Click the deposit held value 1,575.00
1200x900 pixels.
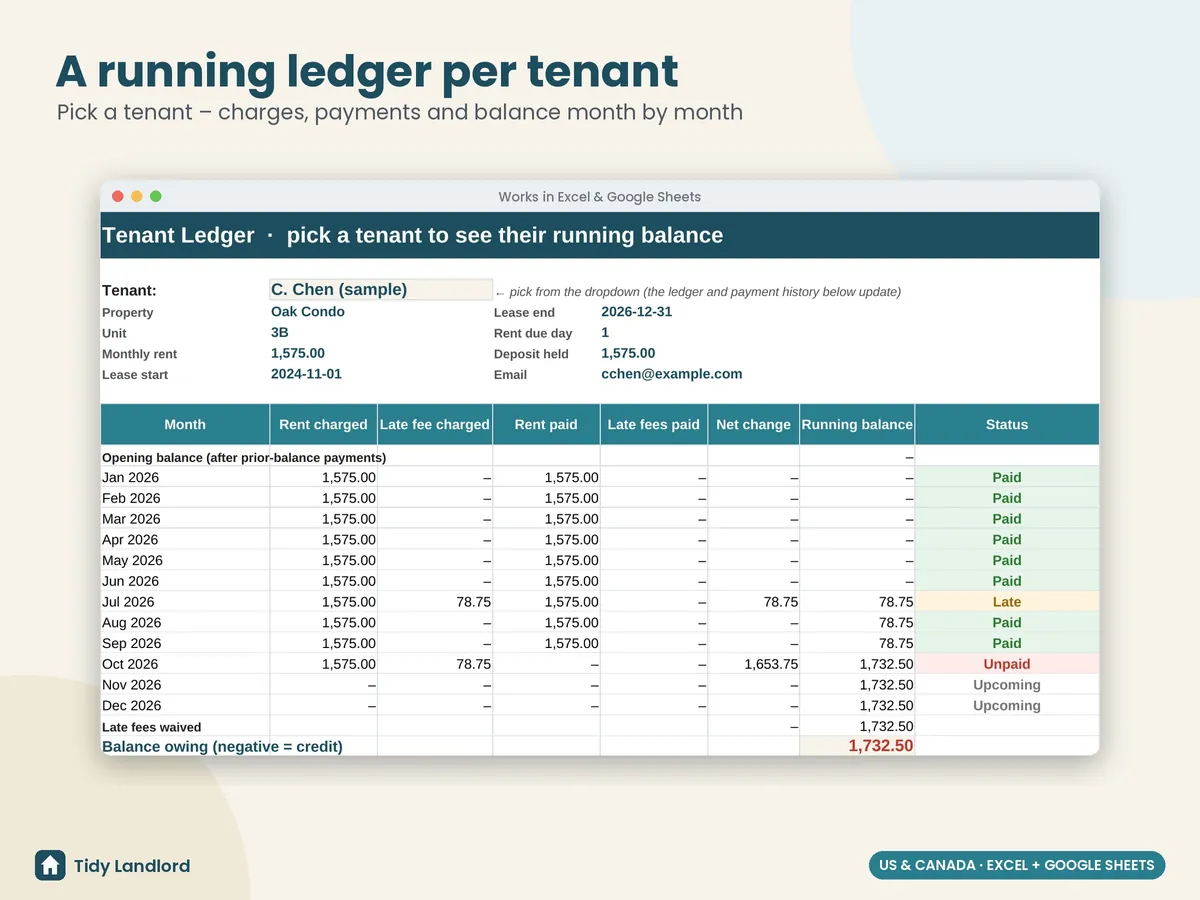(x=628, y=354)
